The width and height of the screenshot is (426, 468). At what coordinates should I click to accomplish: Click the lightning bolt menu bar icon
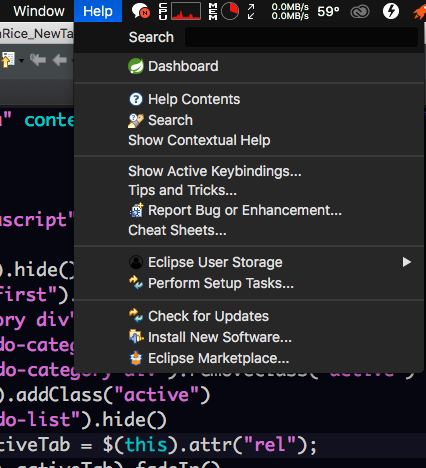coord(391,11)
